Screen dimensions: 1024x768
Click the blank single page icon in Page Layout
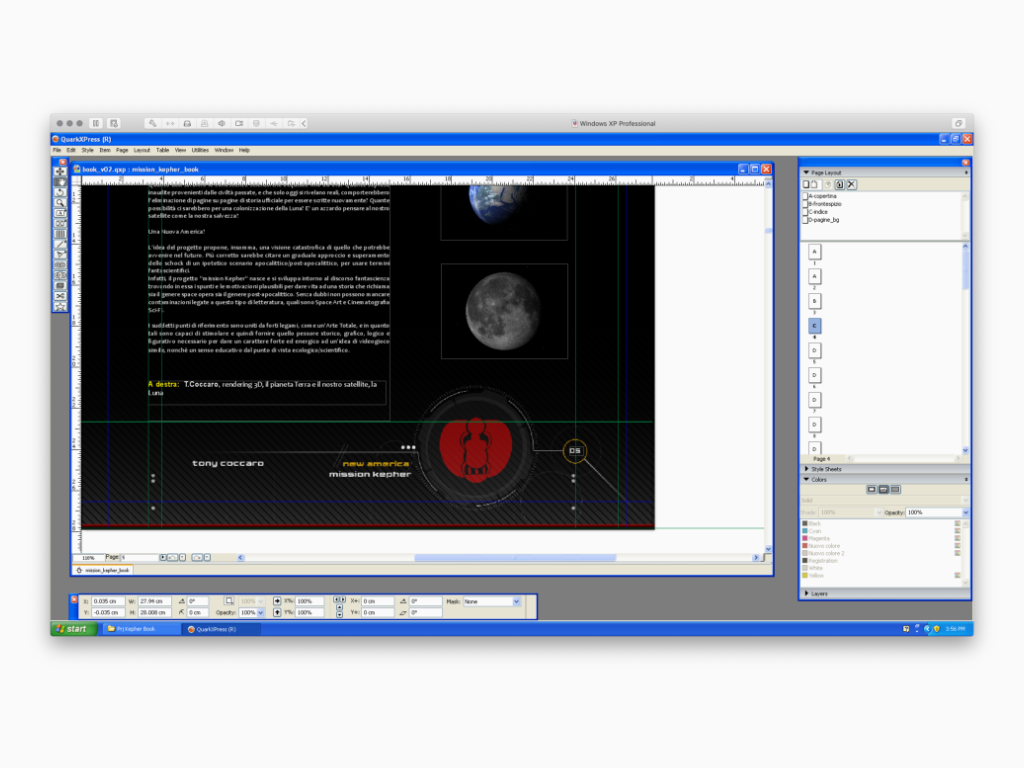coord(807,185)
